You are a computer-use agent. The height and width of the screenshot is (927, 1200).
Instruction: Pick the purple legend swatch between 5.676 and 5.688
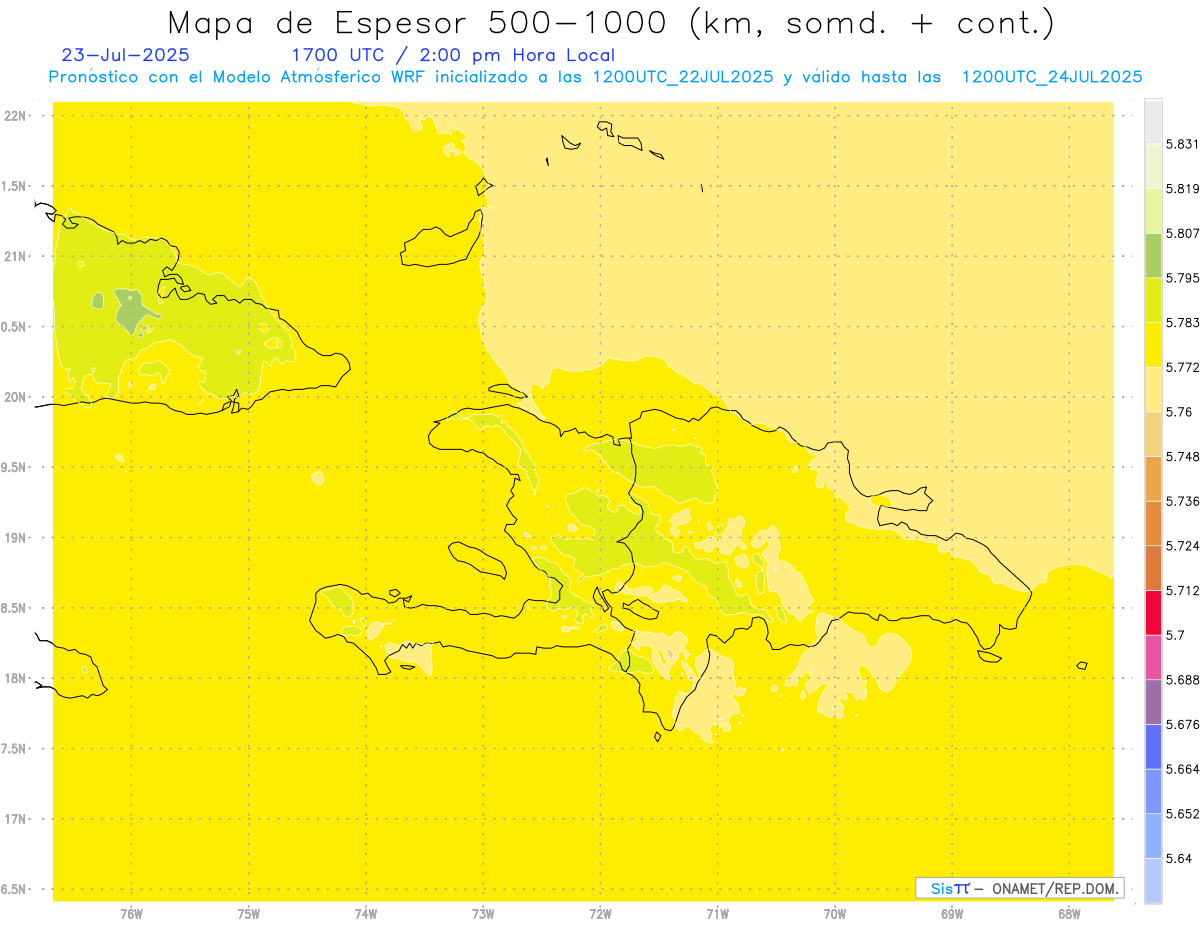[x=1153, y=702]
